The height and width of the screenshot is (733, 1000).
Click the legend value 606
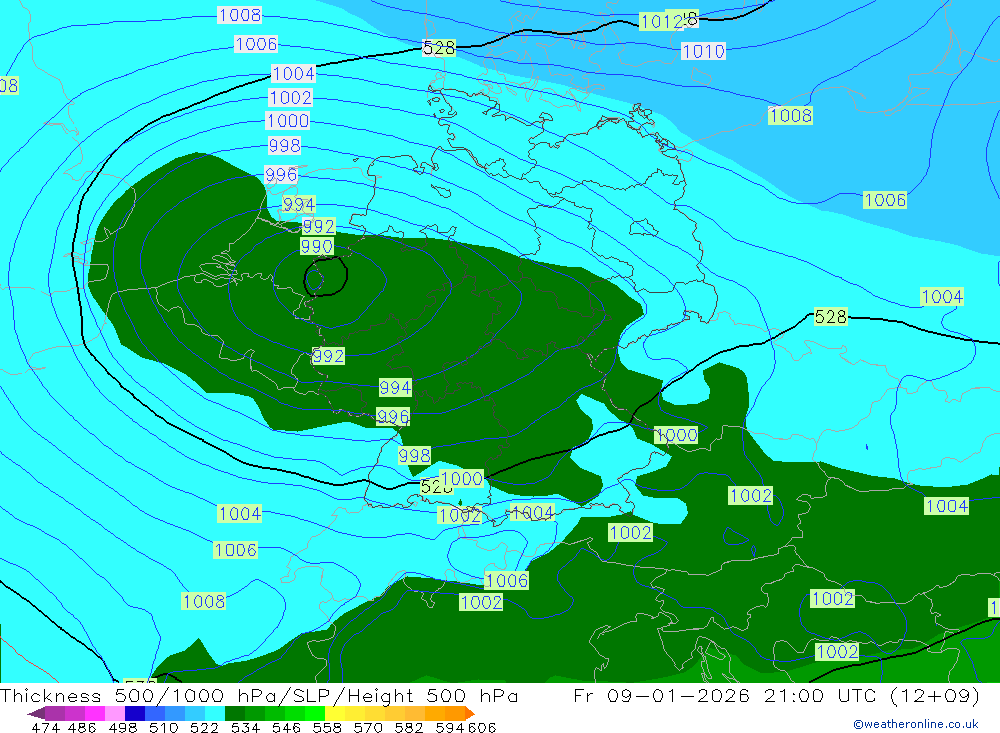482,727
